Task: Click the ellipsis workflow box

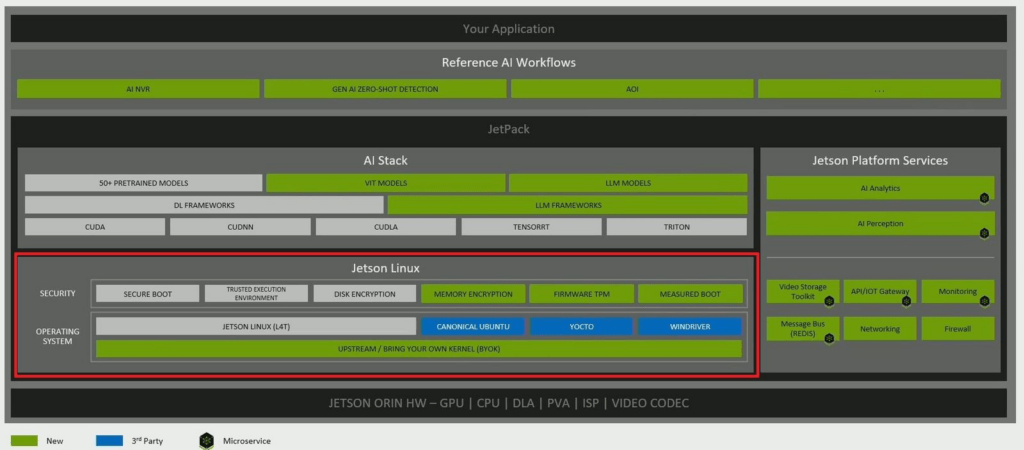Action: coord(879,89)
